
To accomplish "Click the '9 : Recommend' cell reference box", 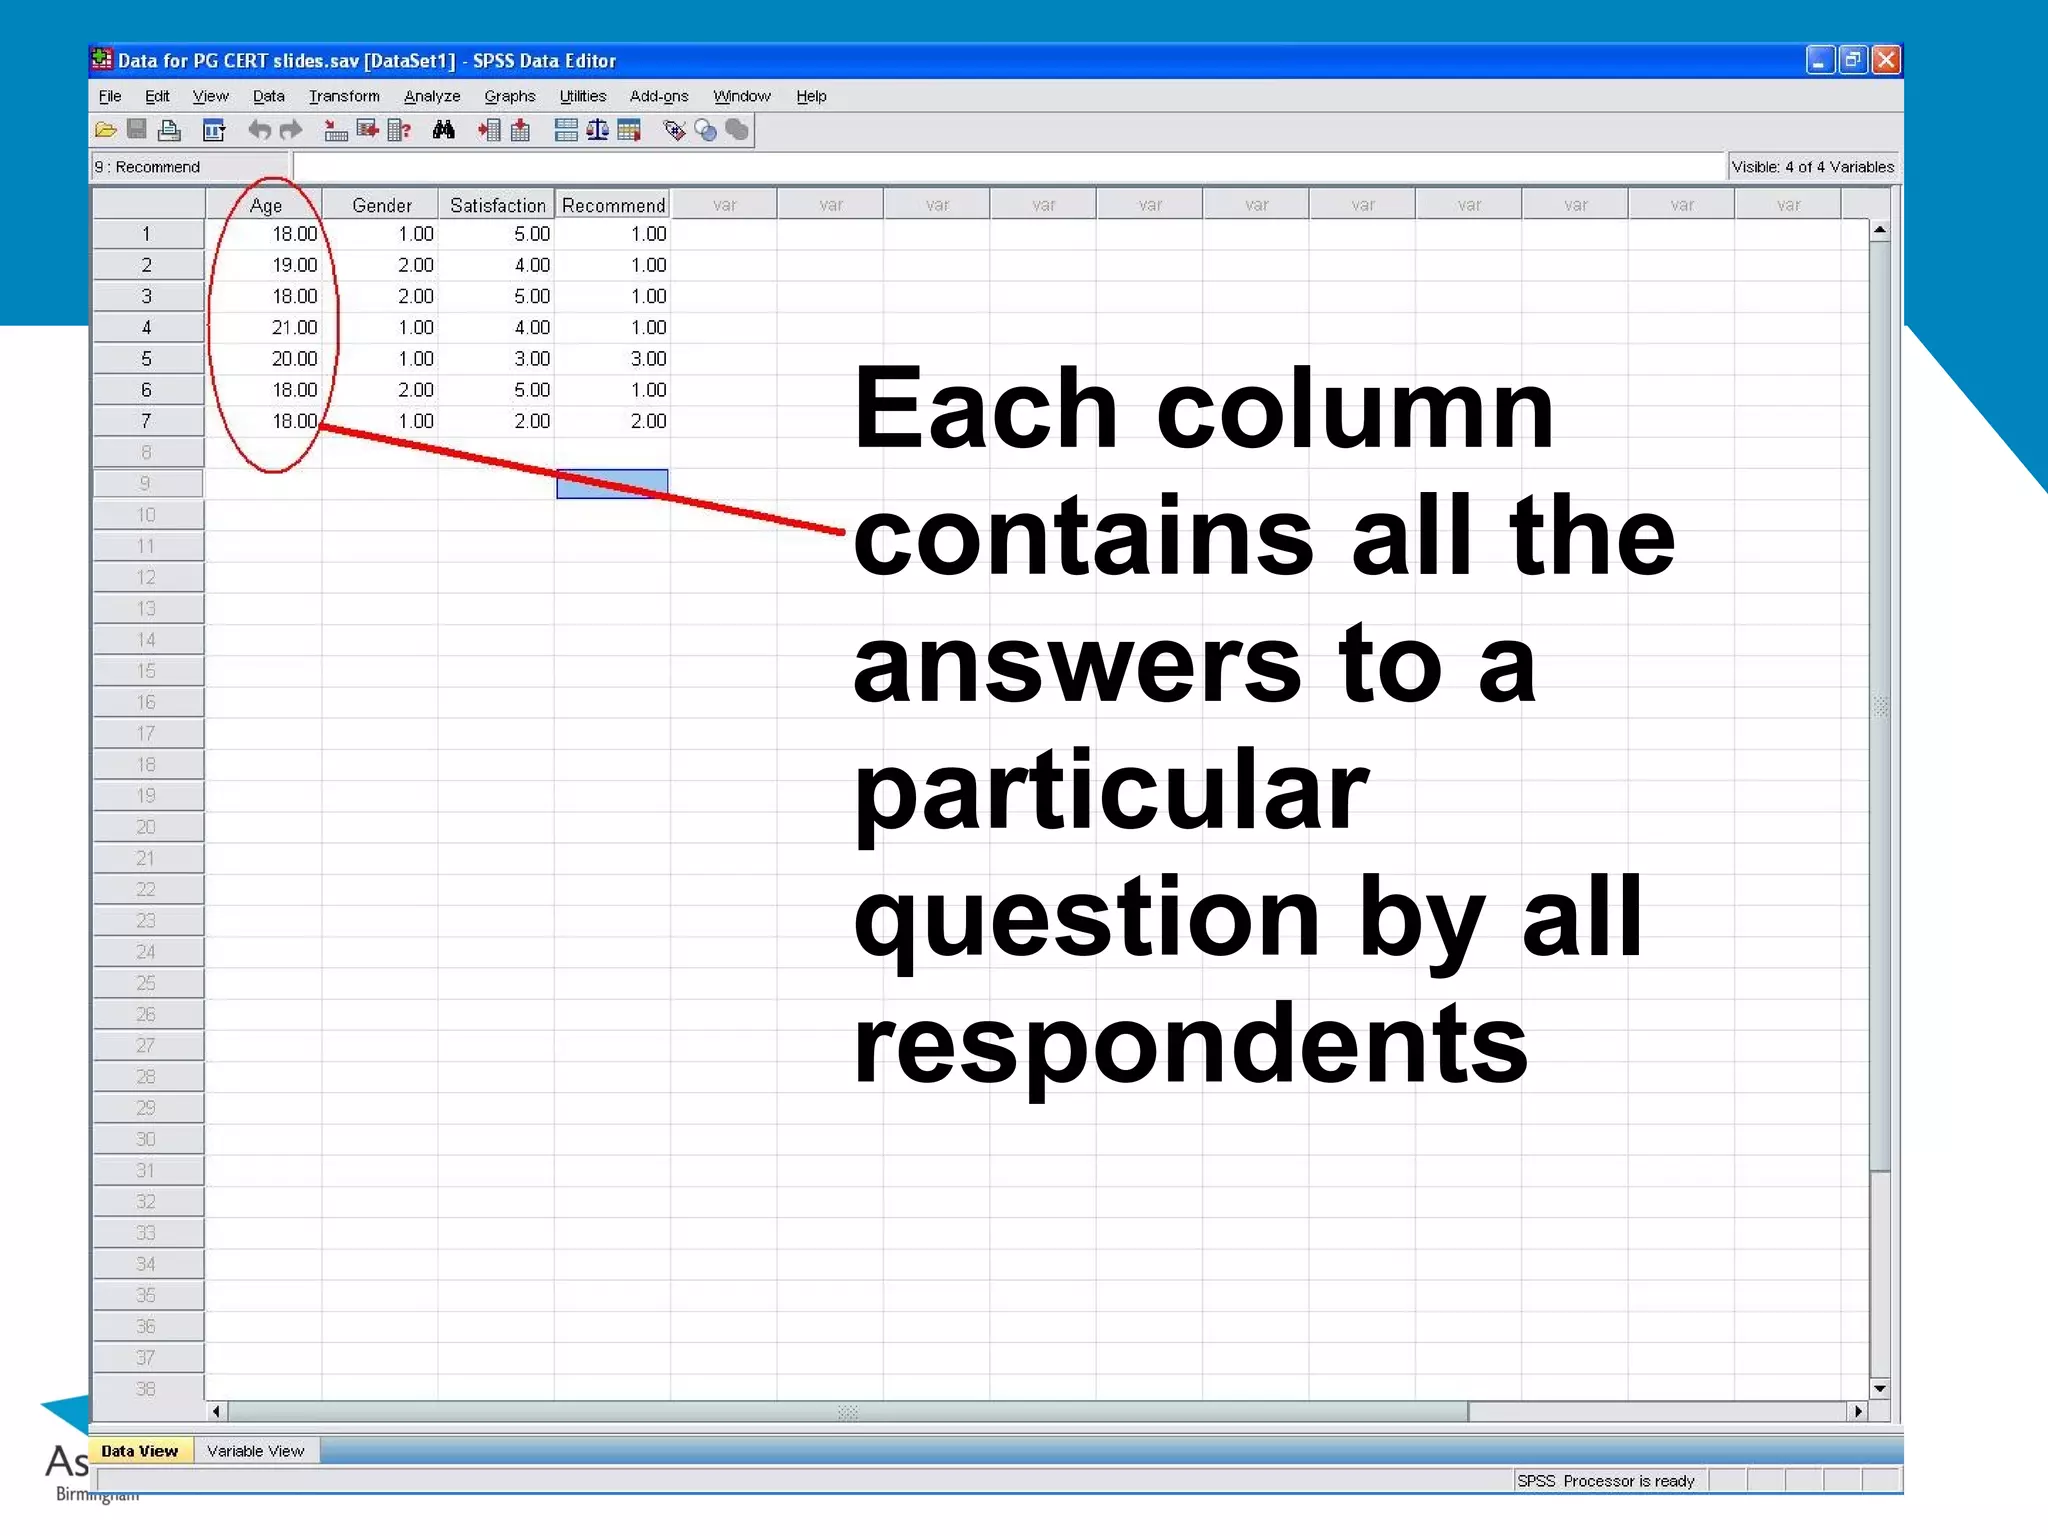I will point(190,167).
